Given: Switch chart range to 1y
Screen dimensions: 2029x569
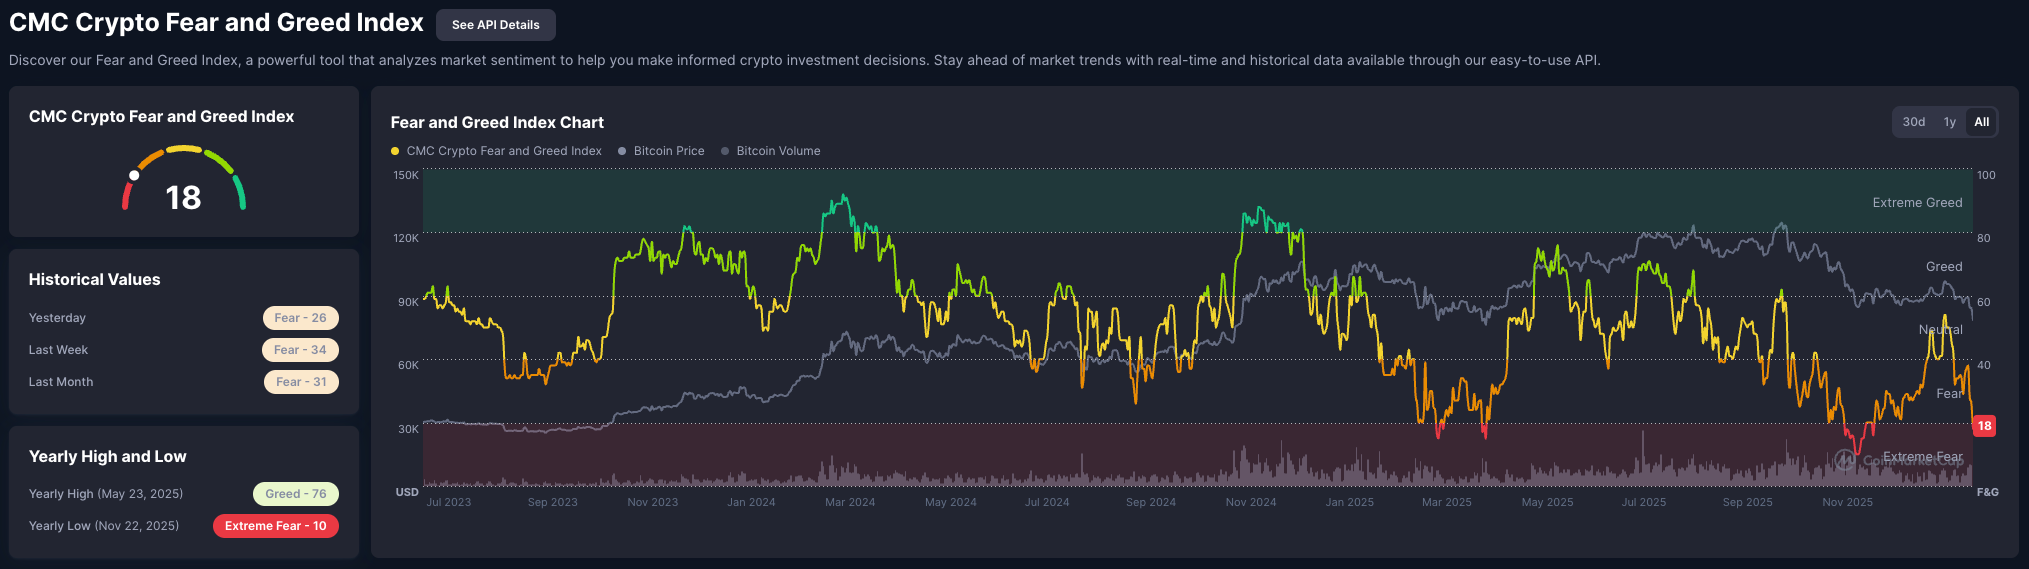Looking at the screenshot, I should point(1949,122).
